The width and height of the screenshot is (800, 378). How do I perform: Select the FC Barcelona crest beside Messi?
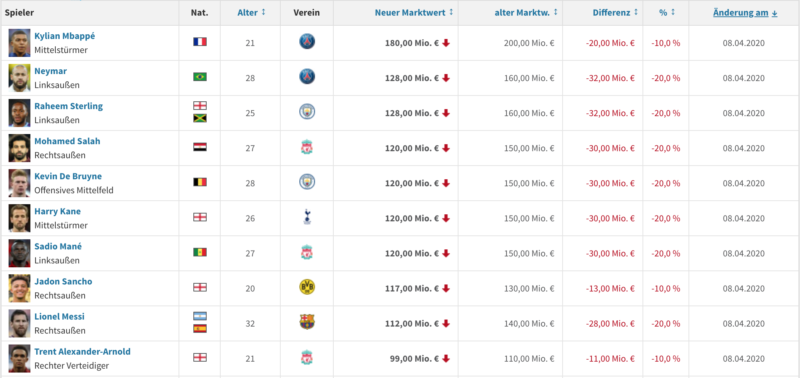307,322
